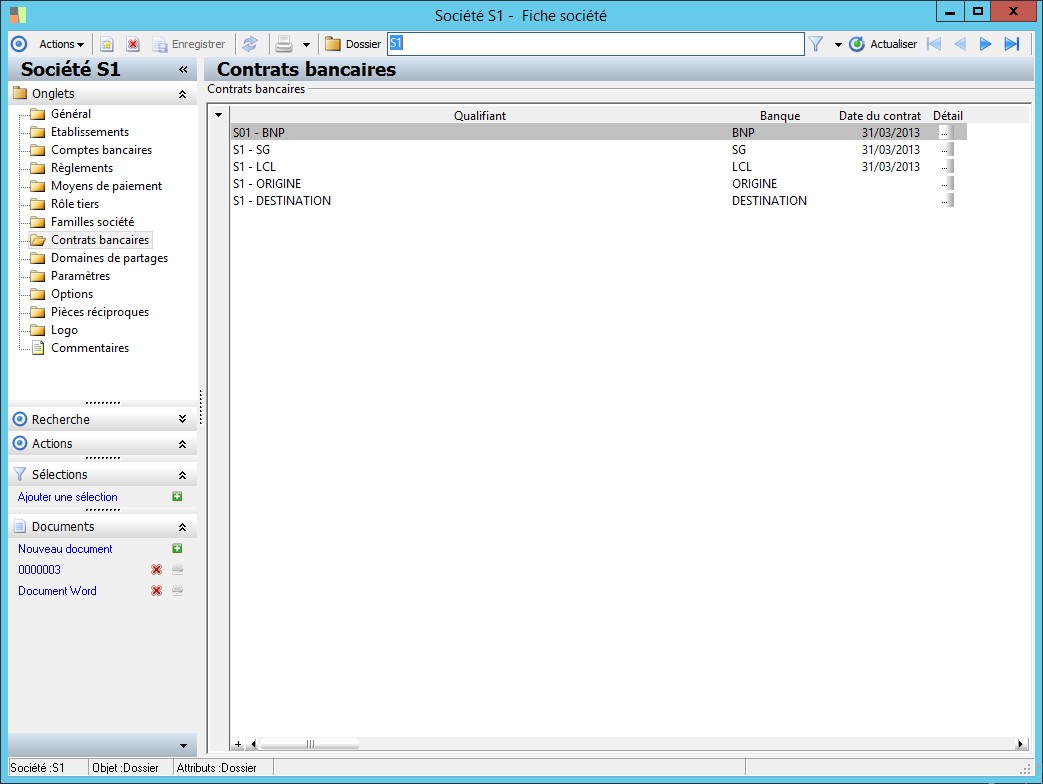The width and height of the screenshot is (1043, 784).
Task: Open the Moyens de paiement folder
Action: coord(106,186)
